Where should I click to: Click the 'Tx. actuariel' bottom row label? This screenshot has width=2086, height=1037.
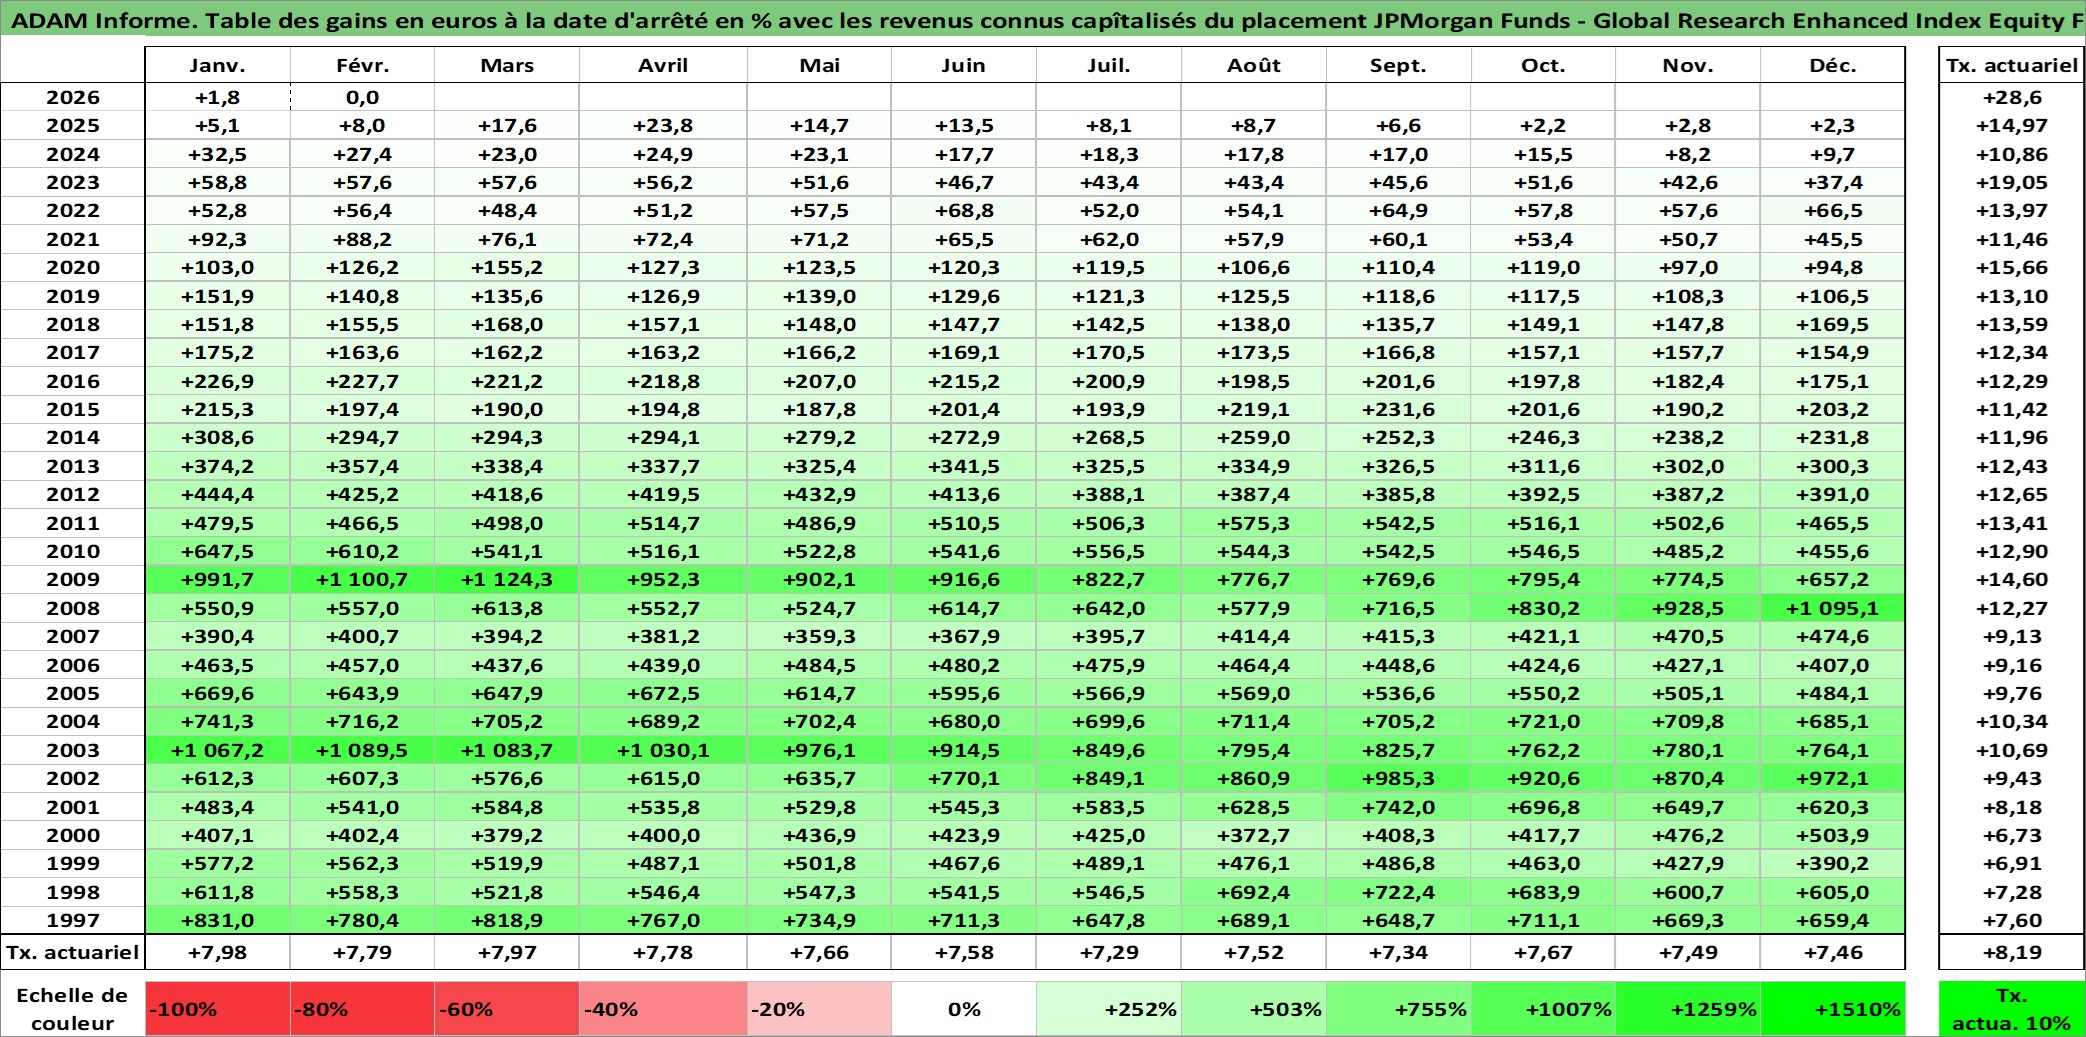click(73, 952)
